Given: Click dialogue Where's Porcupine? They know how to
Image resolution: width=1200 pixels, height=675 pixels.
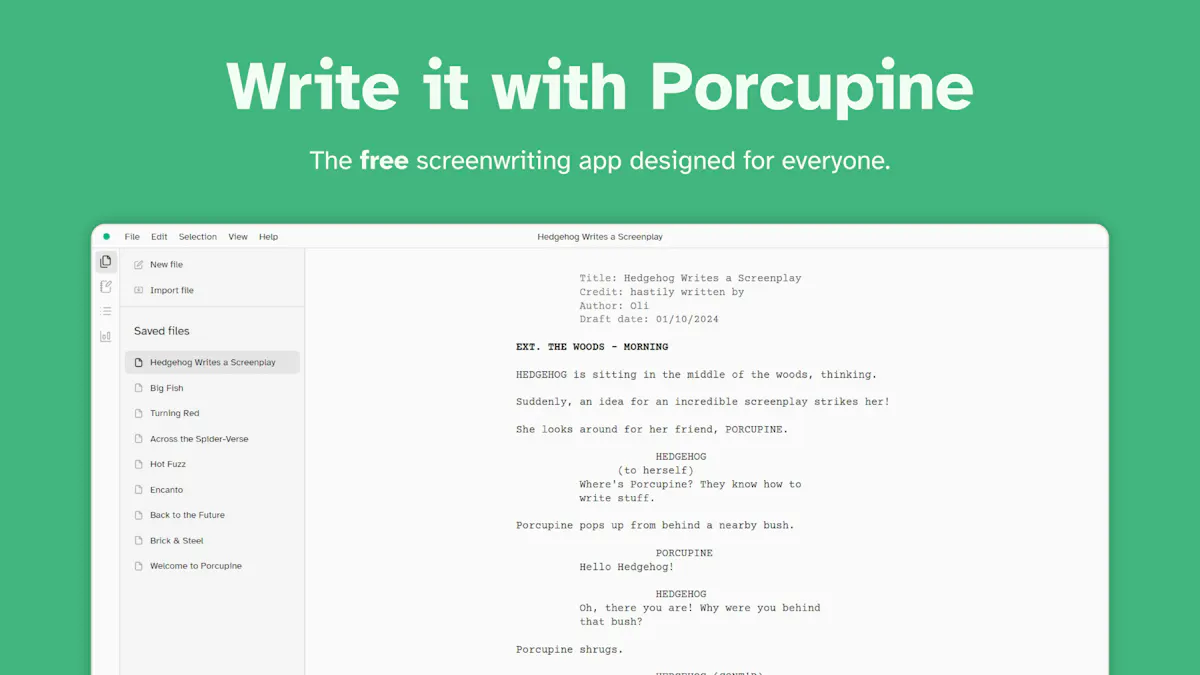Looking at the screenshot, I should [690, 484].
